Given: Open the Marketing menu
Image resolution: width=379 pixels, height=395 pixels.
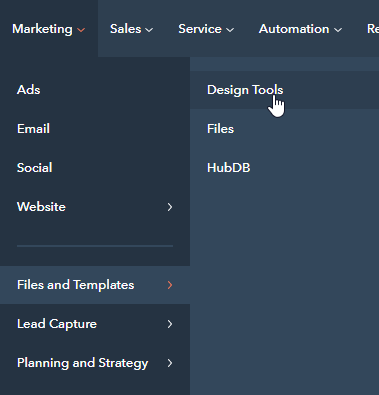Looking at the screenshot, I should (49, 29).
